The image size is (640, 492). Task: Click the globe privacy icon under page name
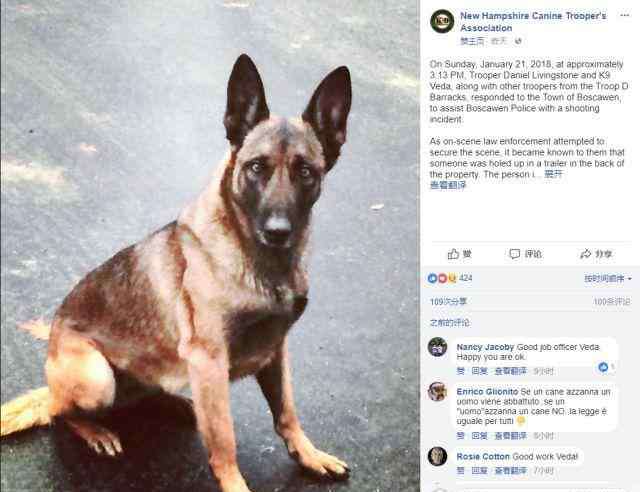pyautogui.click(x=518, y=41)
